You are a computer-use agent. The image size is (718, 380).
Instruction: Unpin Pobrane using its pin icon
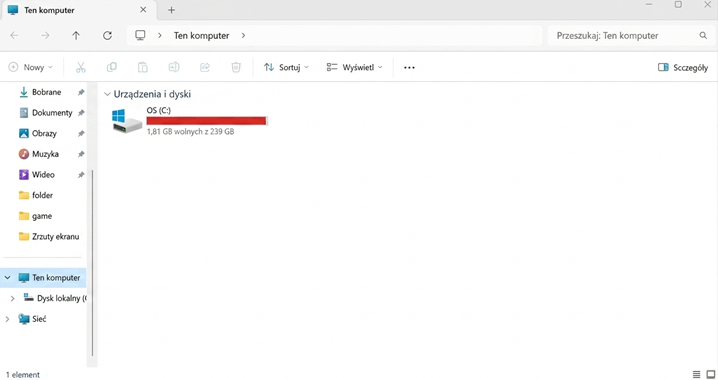[x=81, y=92]
